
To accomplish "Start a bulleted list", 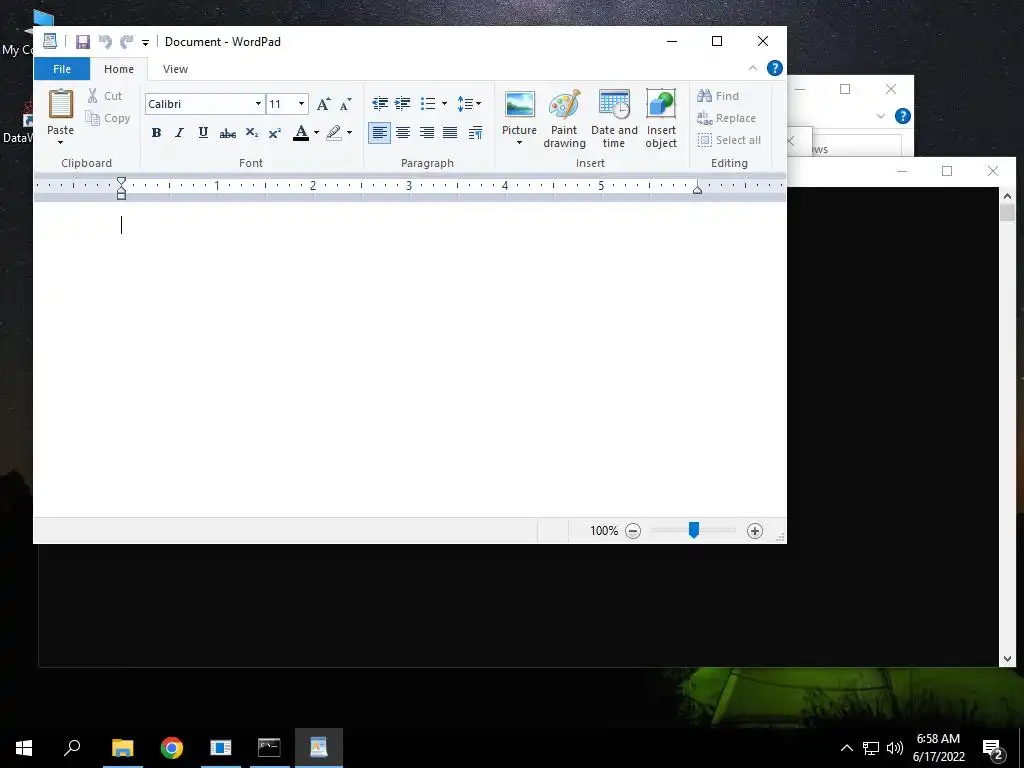I will point(428,104).
